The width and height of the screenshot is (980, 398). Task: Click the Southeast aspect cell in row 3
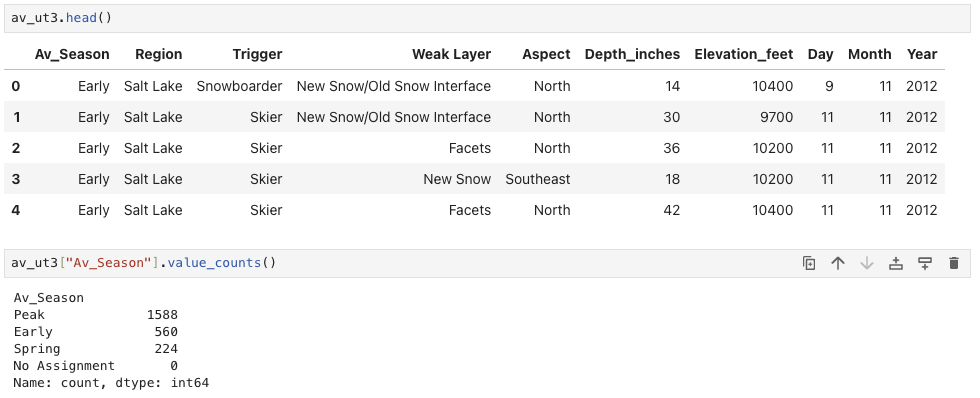(538, 179)
